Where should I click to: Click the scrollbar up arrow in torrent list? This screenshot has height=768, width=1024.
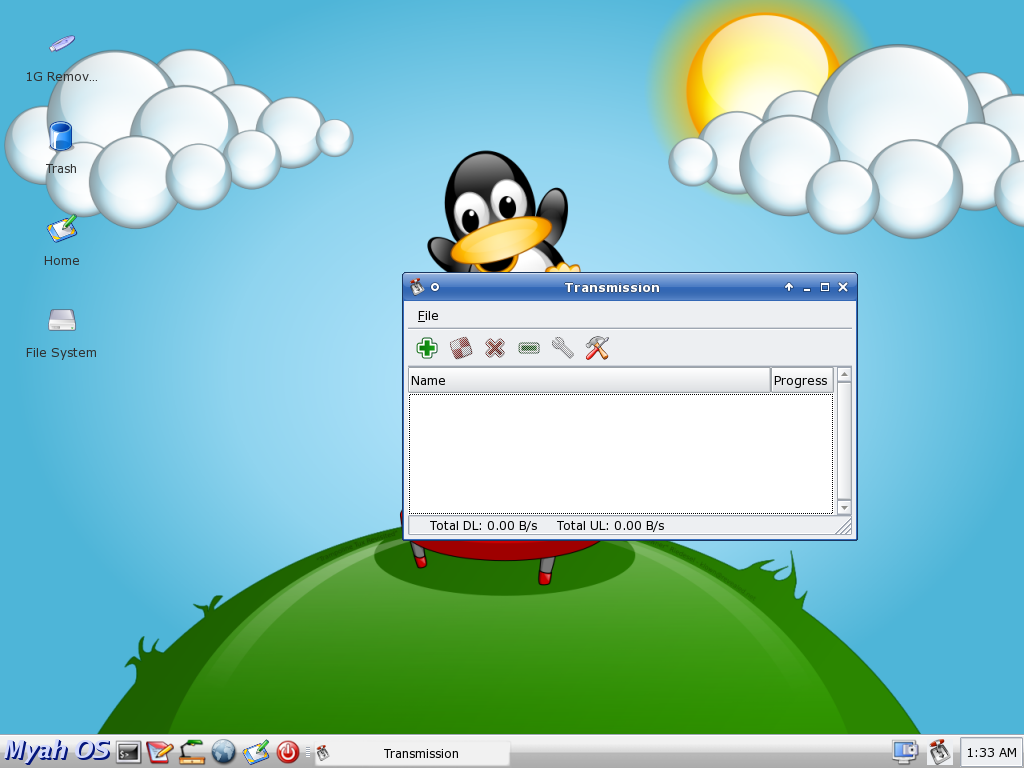coord(844,374)
